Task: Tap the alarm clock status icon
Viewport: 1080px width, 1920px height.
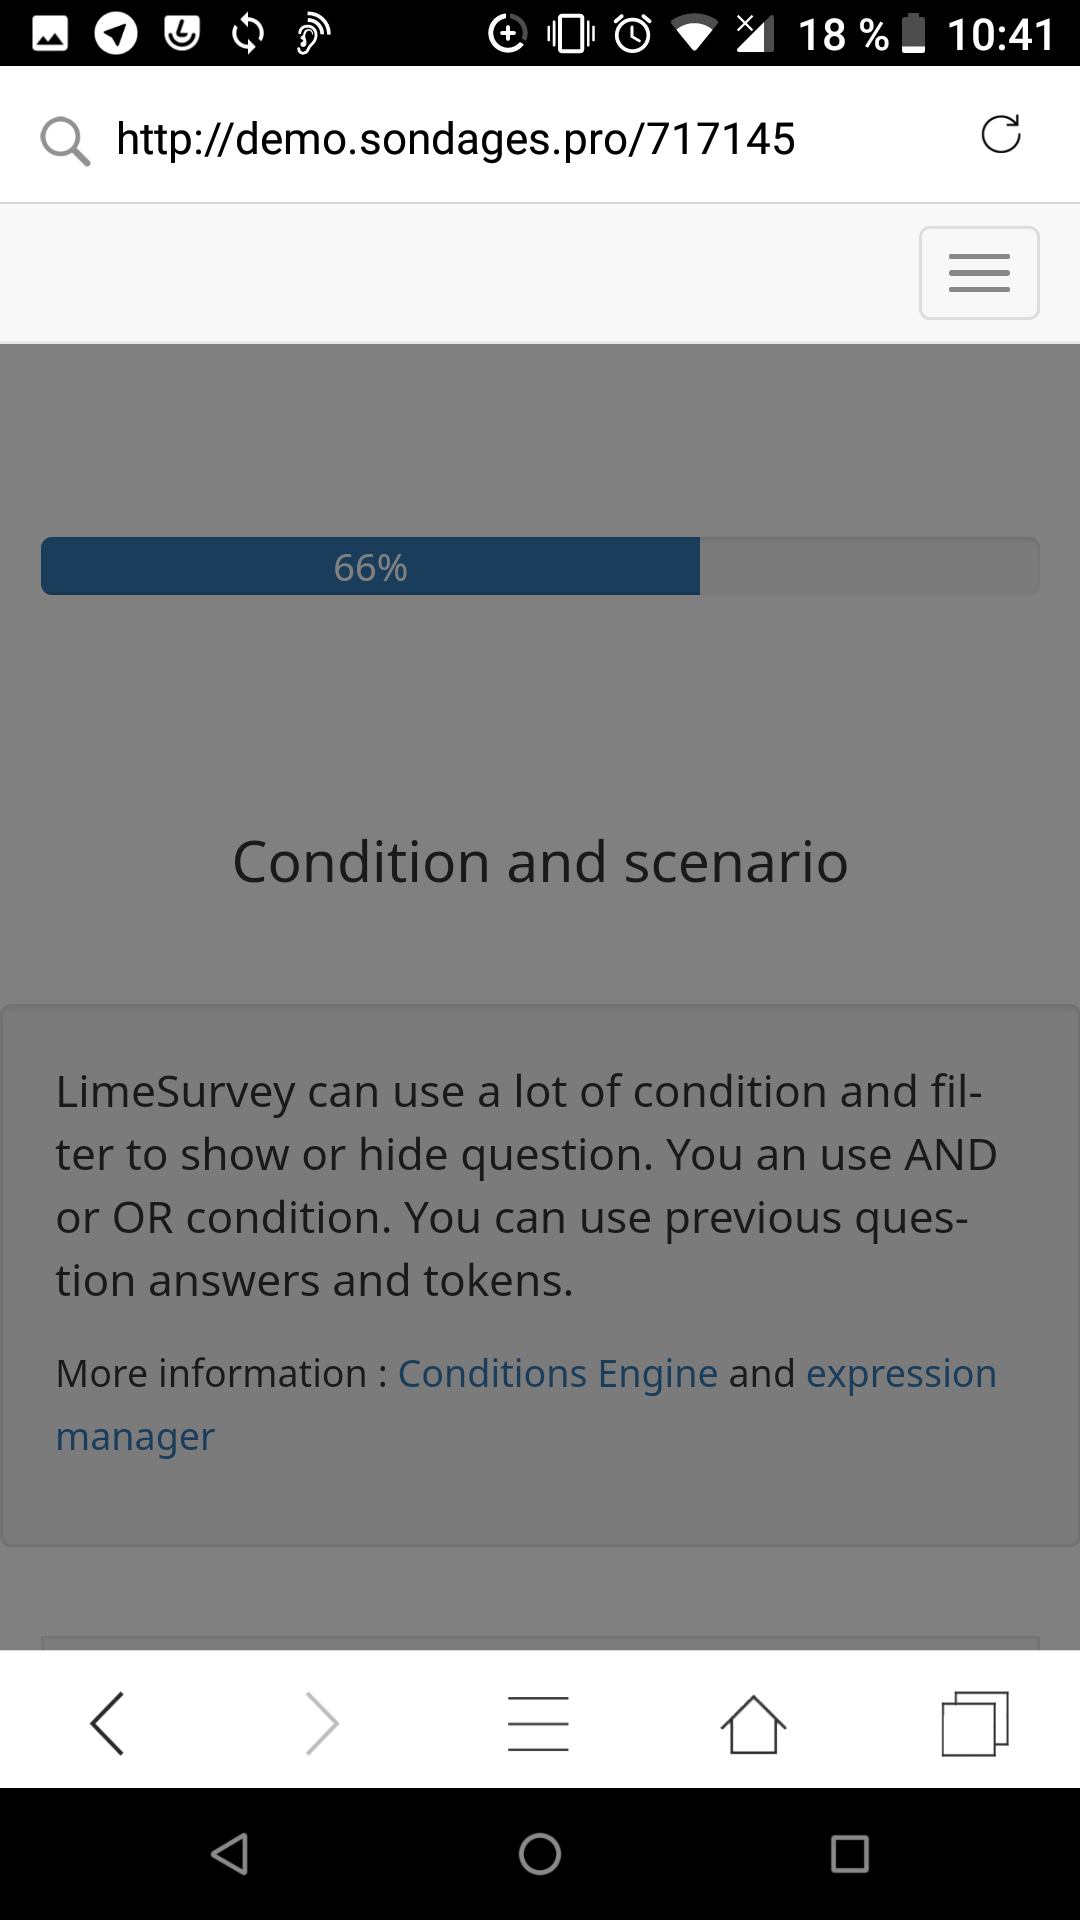Action: click(x=632, y=34)
